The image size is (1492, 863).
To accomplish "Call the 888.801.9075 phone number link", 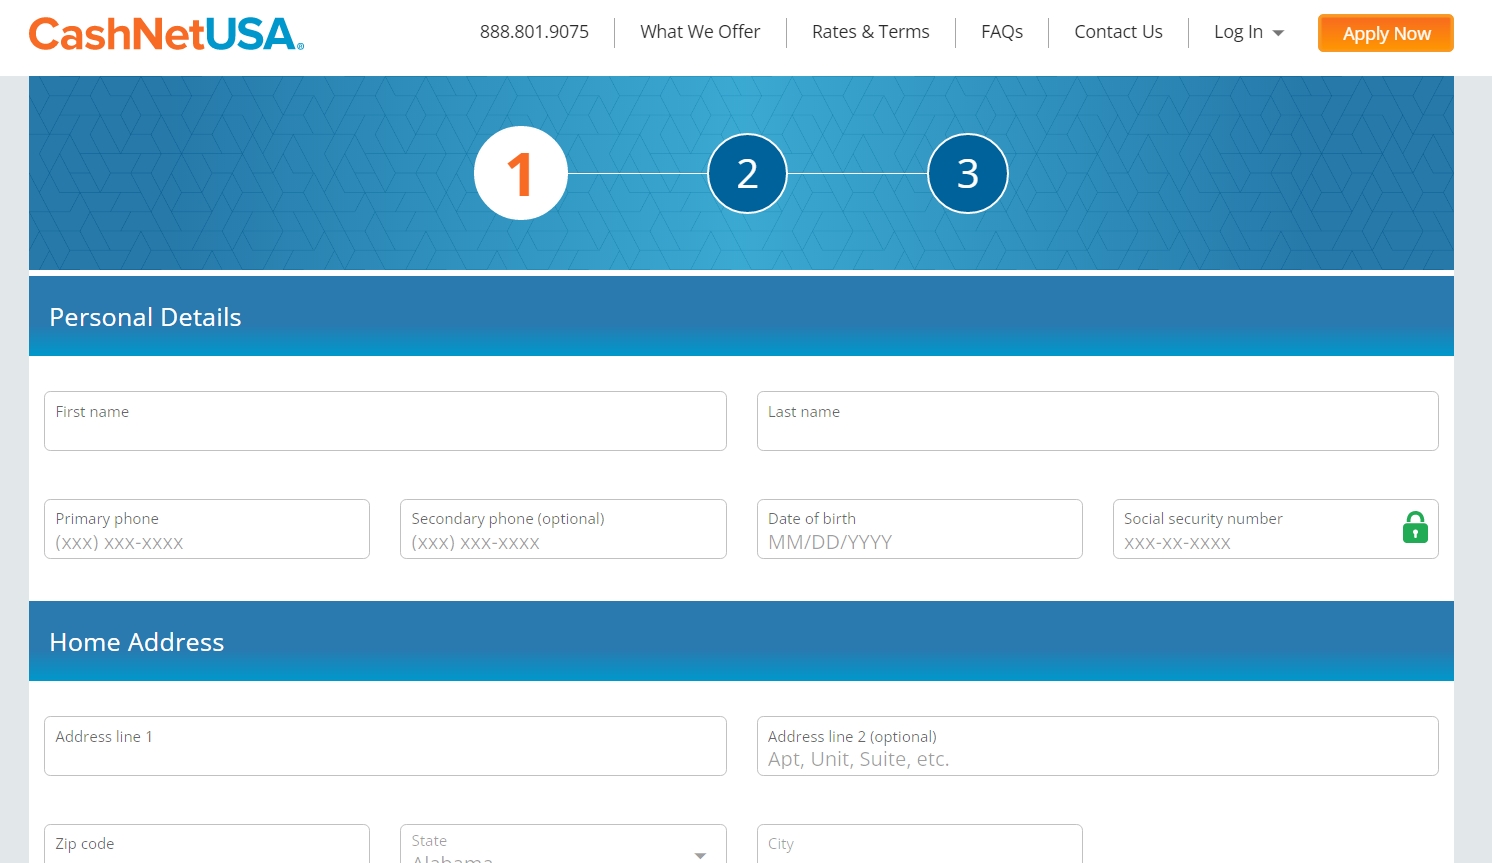I will (534, 31).
